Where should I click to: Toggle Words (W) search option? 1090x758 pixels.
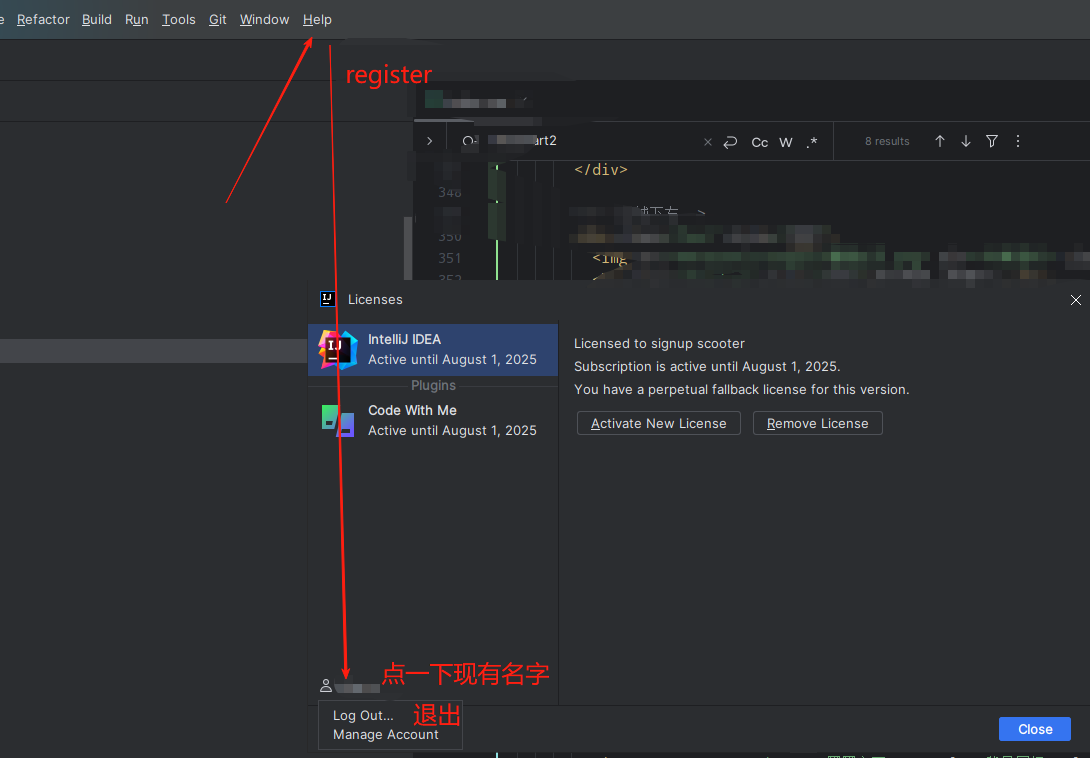[786, 142]
